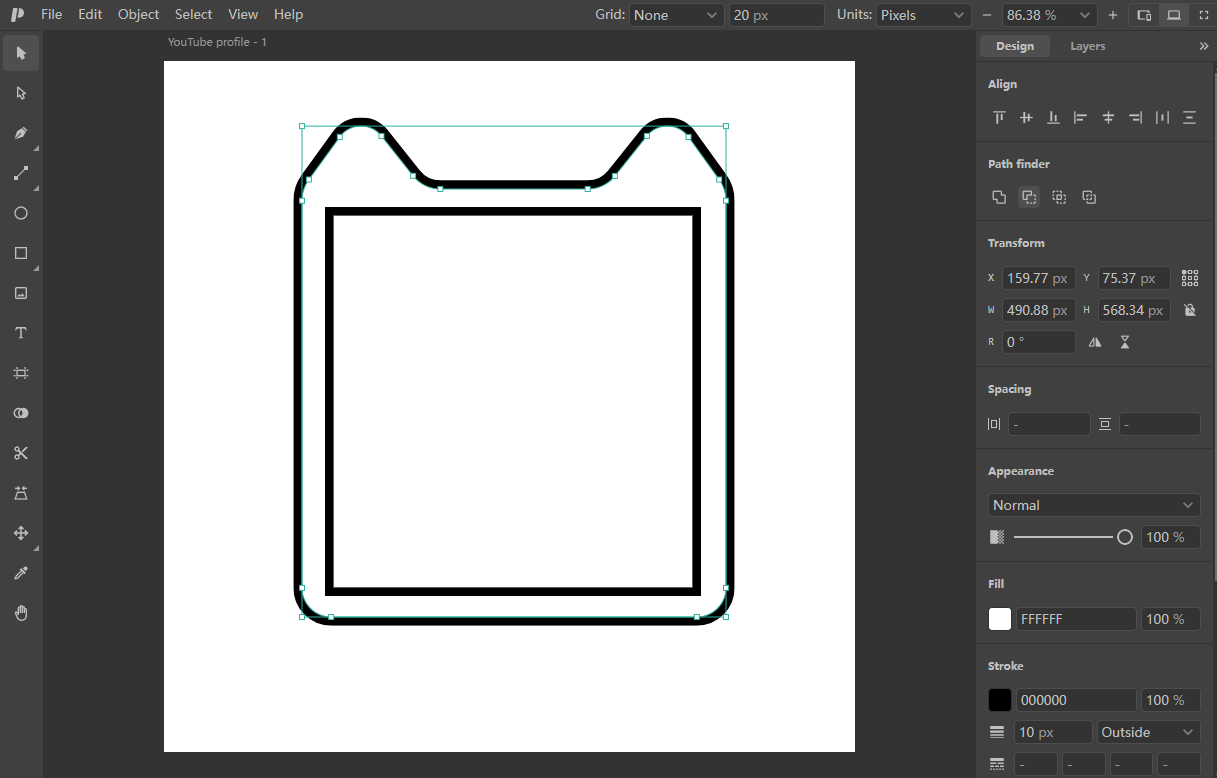This screenshot has width=1217, height=778.
Task: Pick the Scissors cut tool
Action: 21,453
